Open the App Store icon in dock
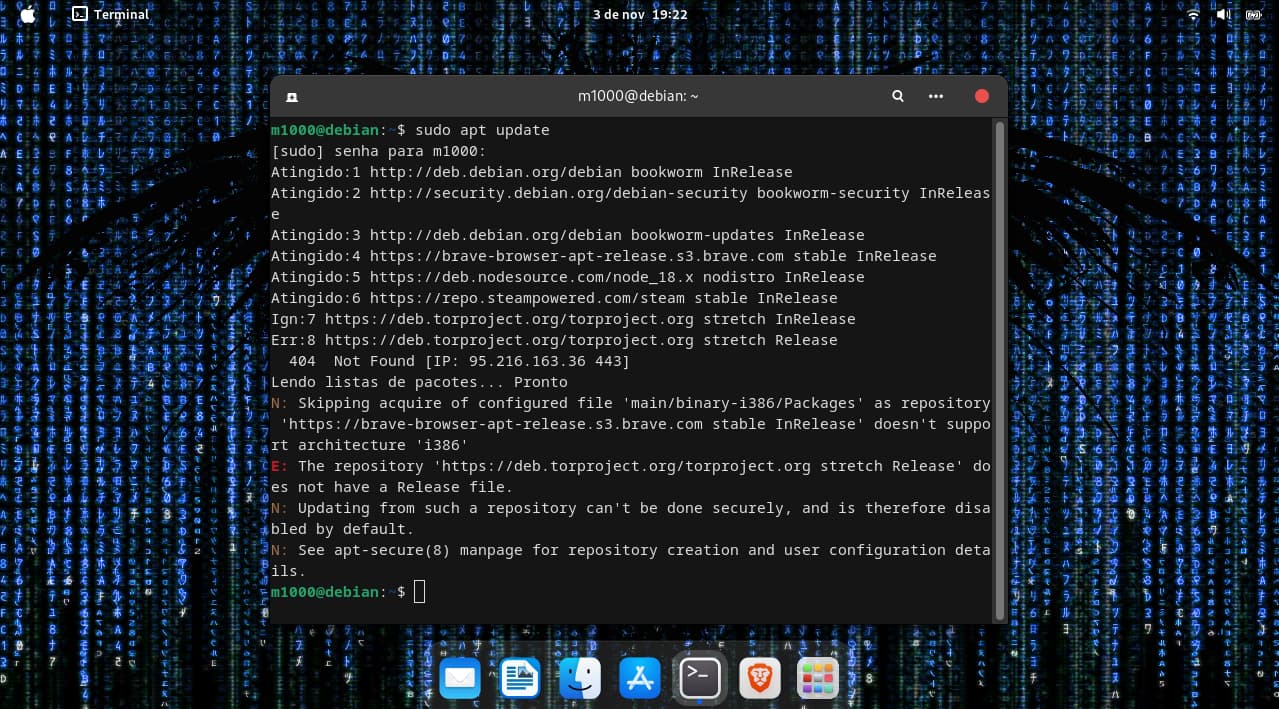Screen dimensions: 1279x709 [640, 679]
